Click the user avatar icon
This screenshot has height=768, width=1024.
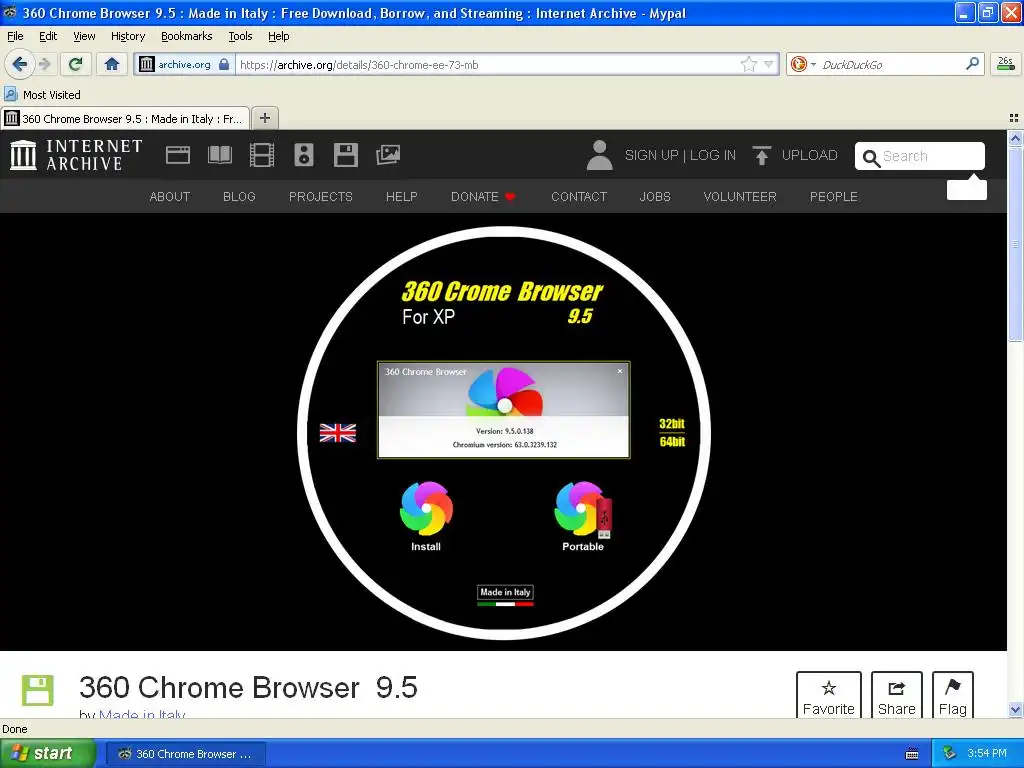pos(600,155)
